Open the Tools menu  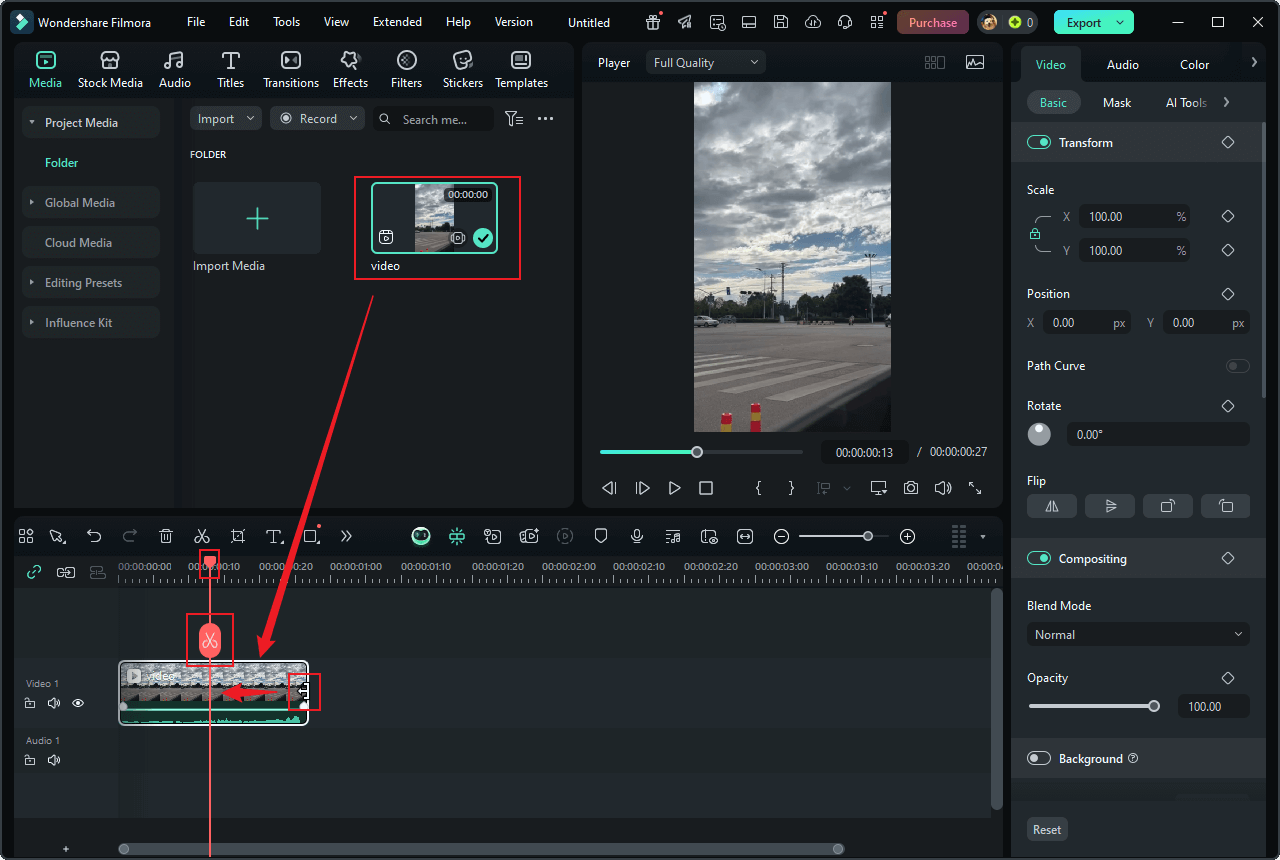pos(286,22)
